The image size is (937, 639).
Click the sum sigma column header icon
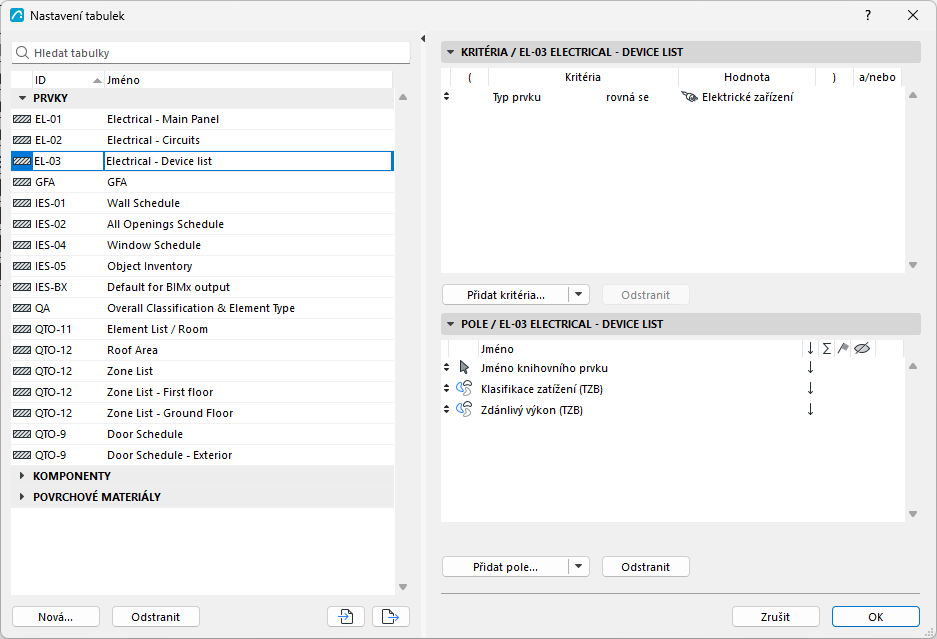[x=826, y=348]
